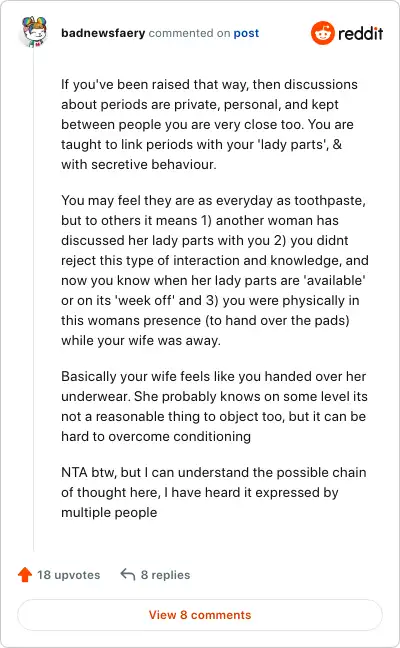Click the "with secretive behaviour." line
400x648 pixels.
[139, 164]
